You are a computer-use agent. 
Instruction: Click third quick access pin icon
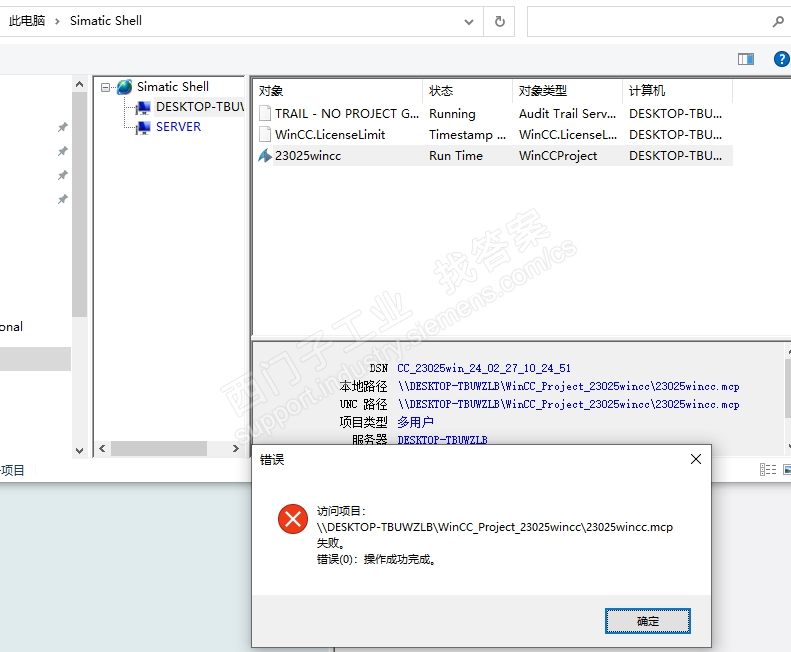pyautogui.click(x=63, y=175)
